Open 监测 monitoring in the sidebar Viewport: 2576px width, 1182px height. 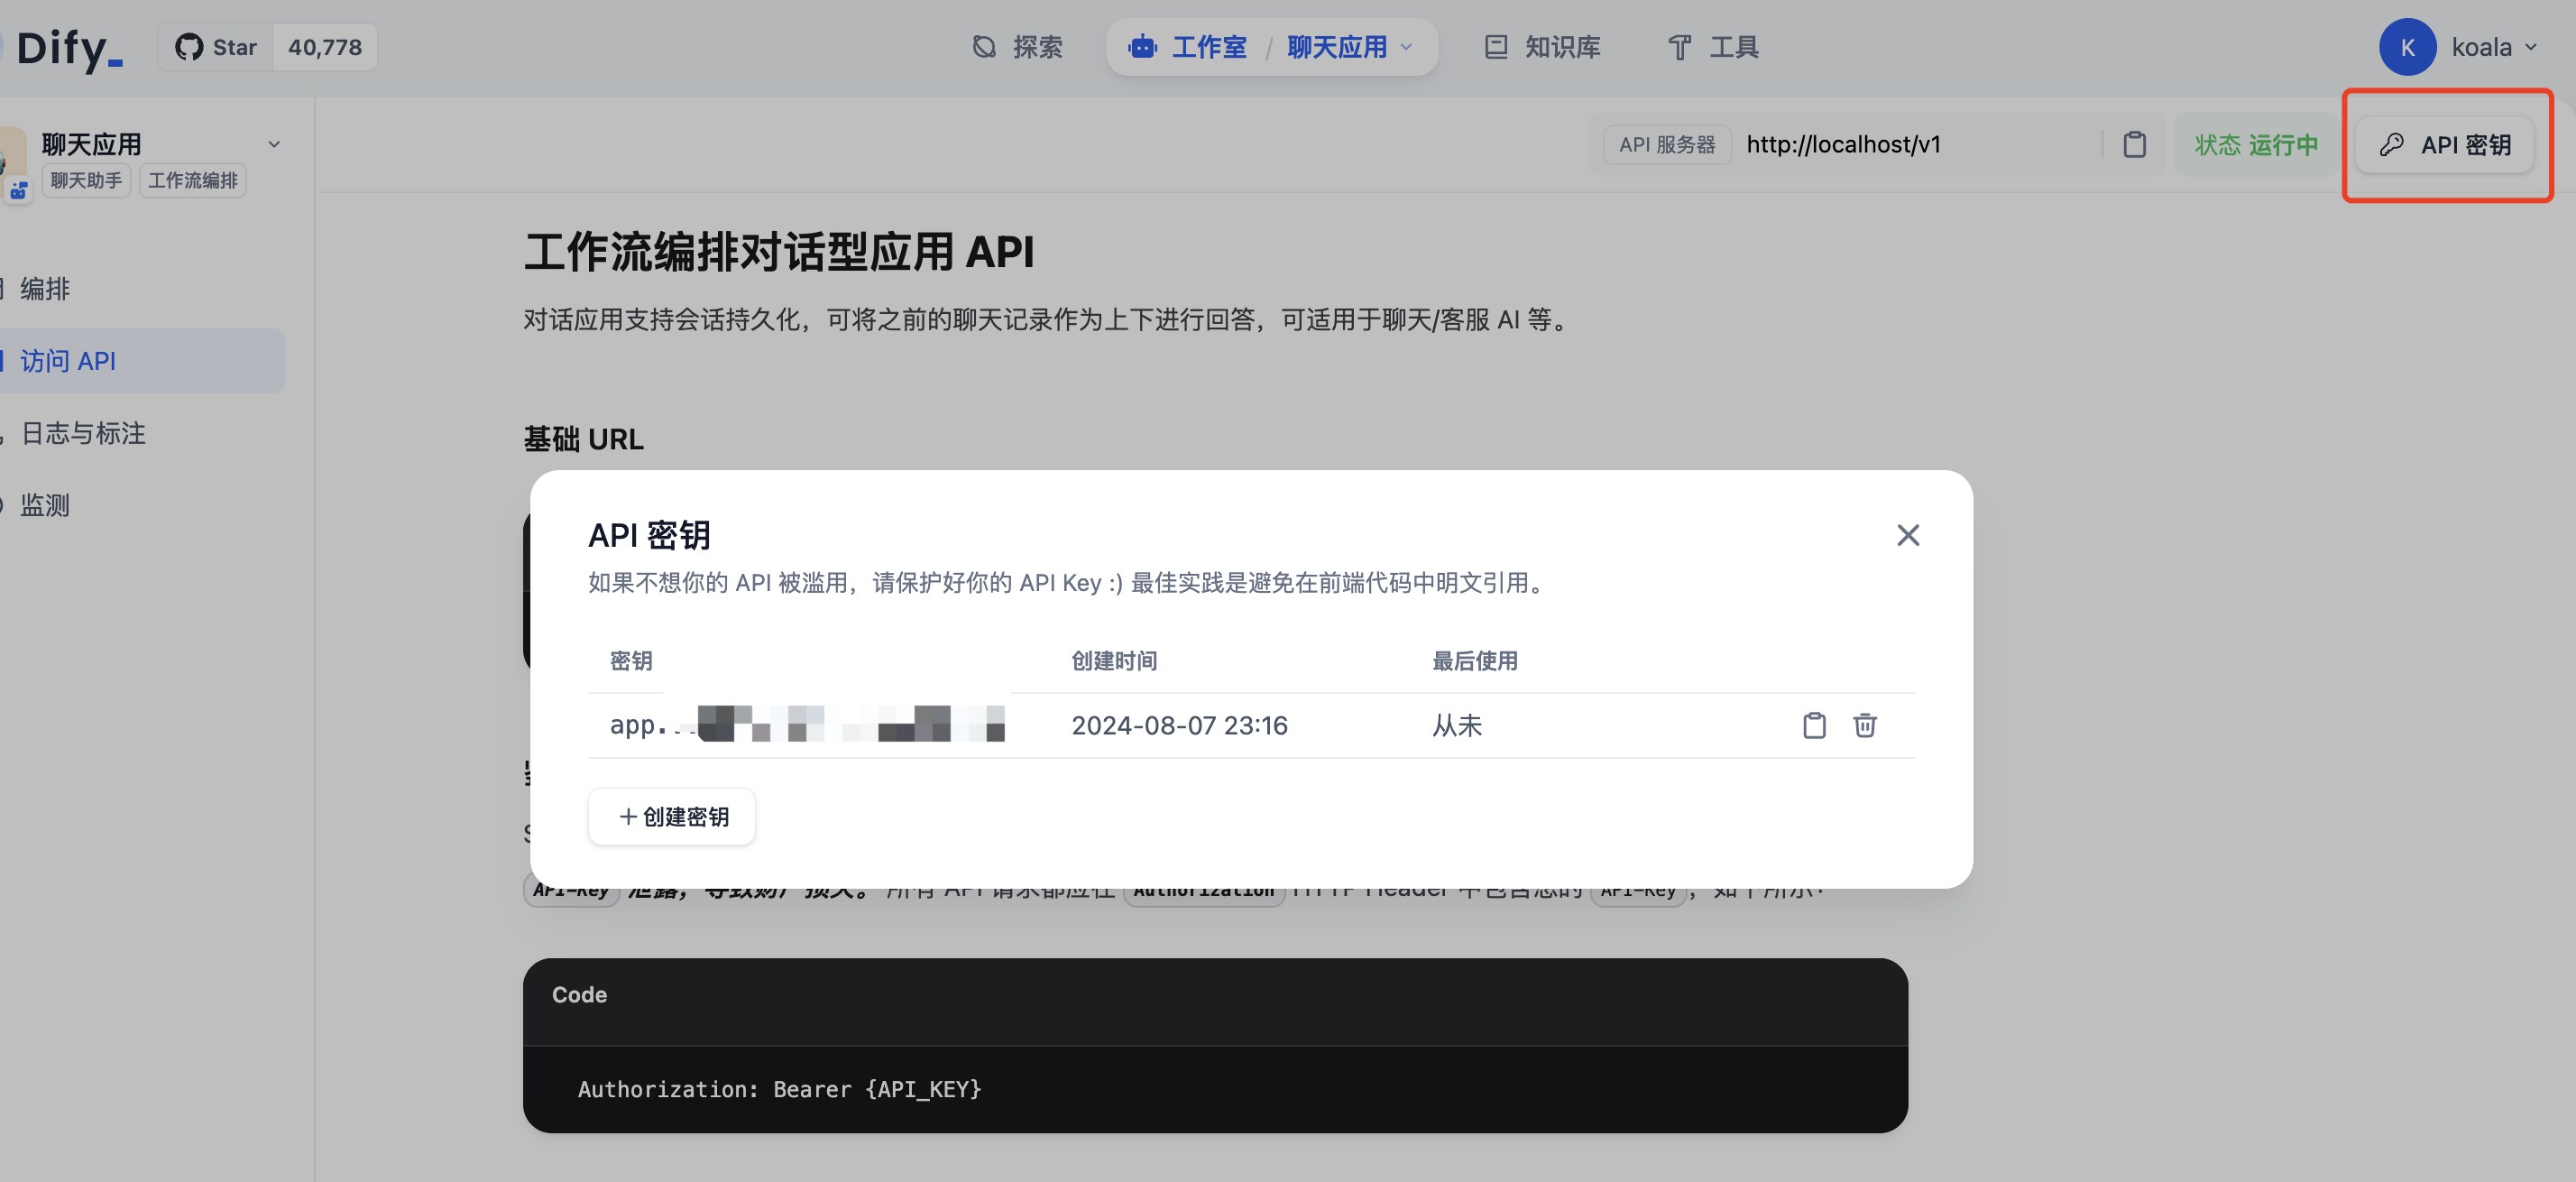[x=45, y=505]
